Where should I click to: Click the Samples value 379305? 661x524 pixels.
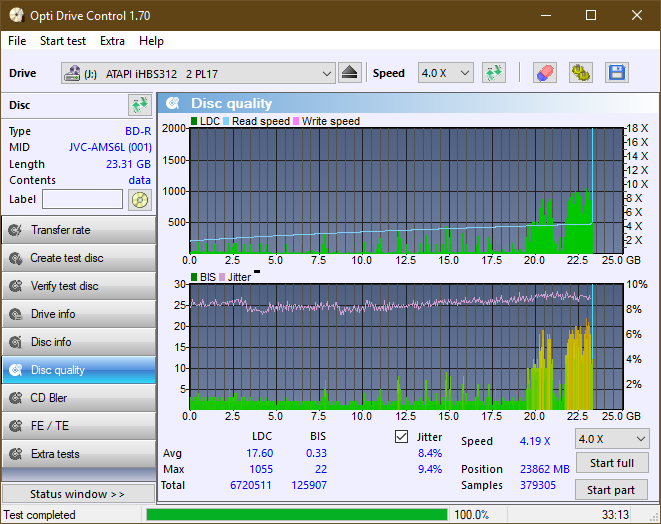(538, 485)
